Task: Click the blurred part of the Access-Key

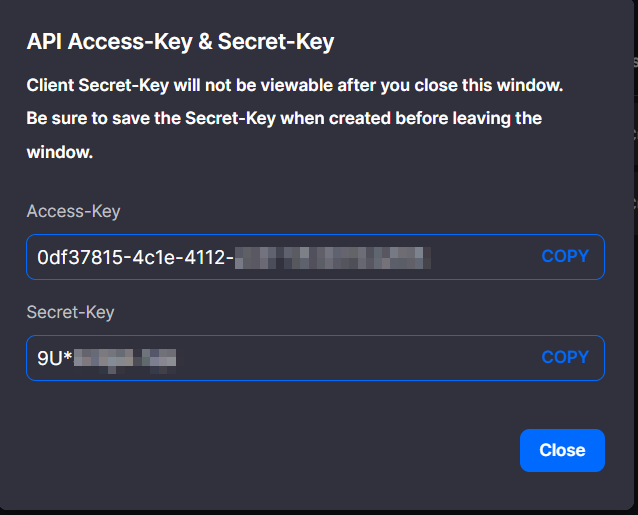Action: (x=331, y=258)
